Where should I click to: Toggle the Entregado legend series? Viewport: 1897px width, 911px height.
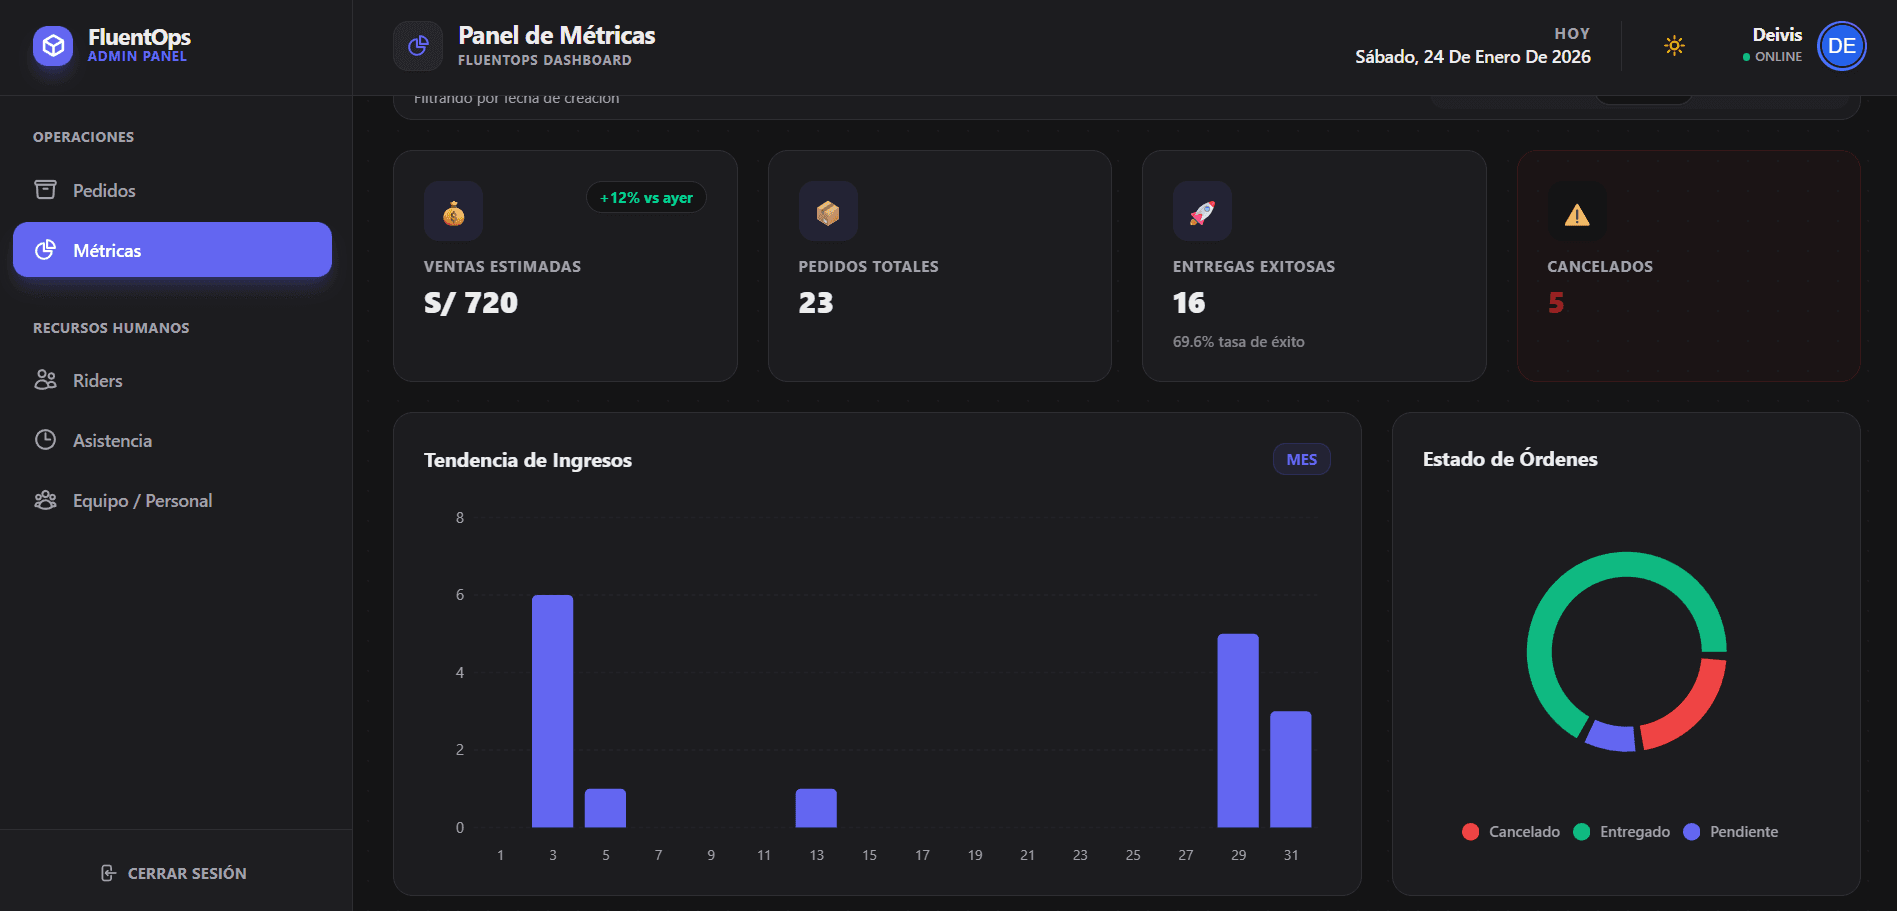[x=1622, y=832]
